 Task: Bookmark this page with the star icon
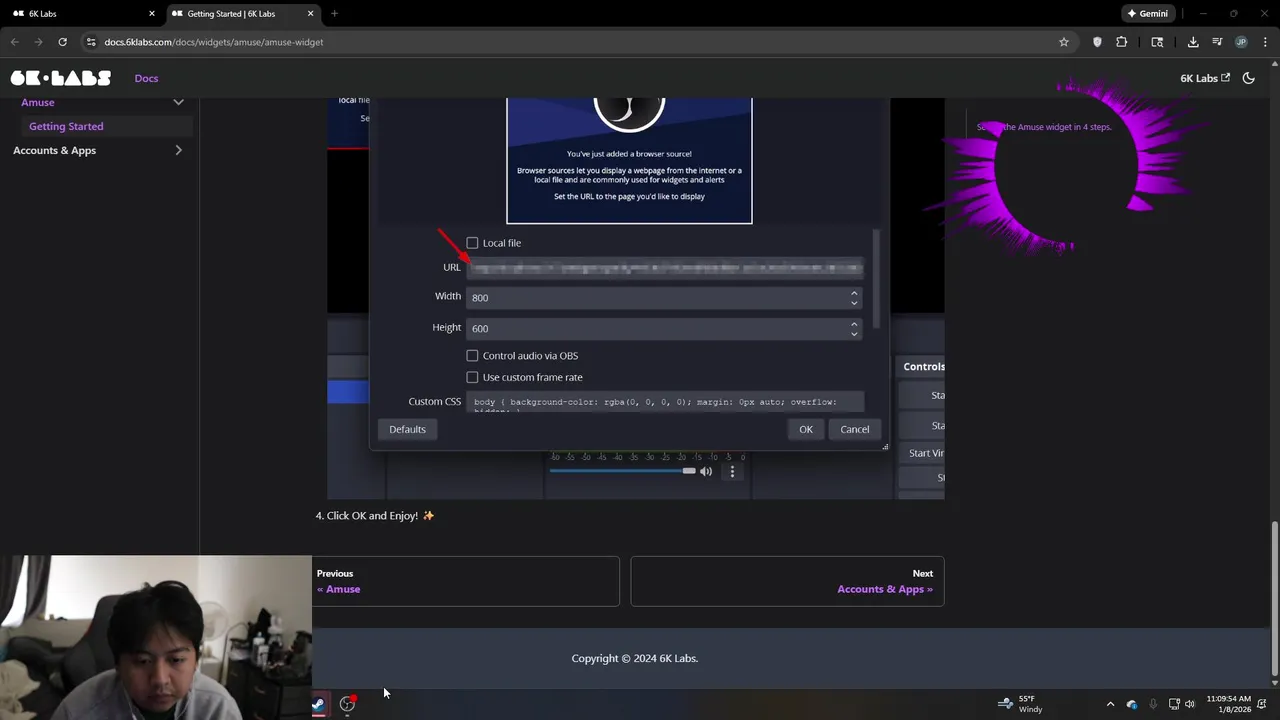tap(1064, 42)
